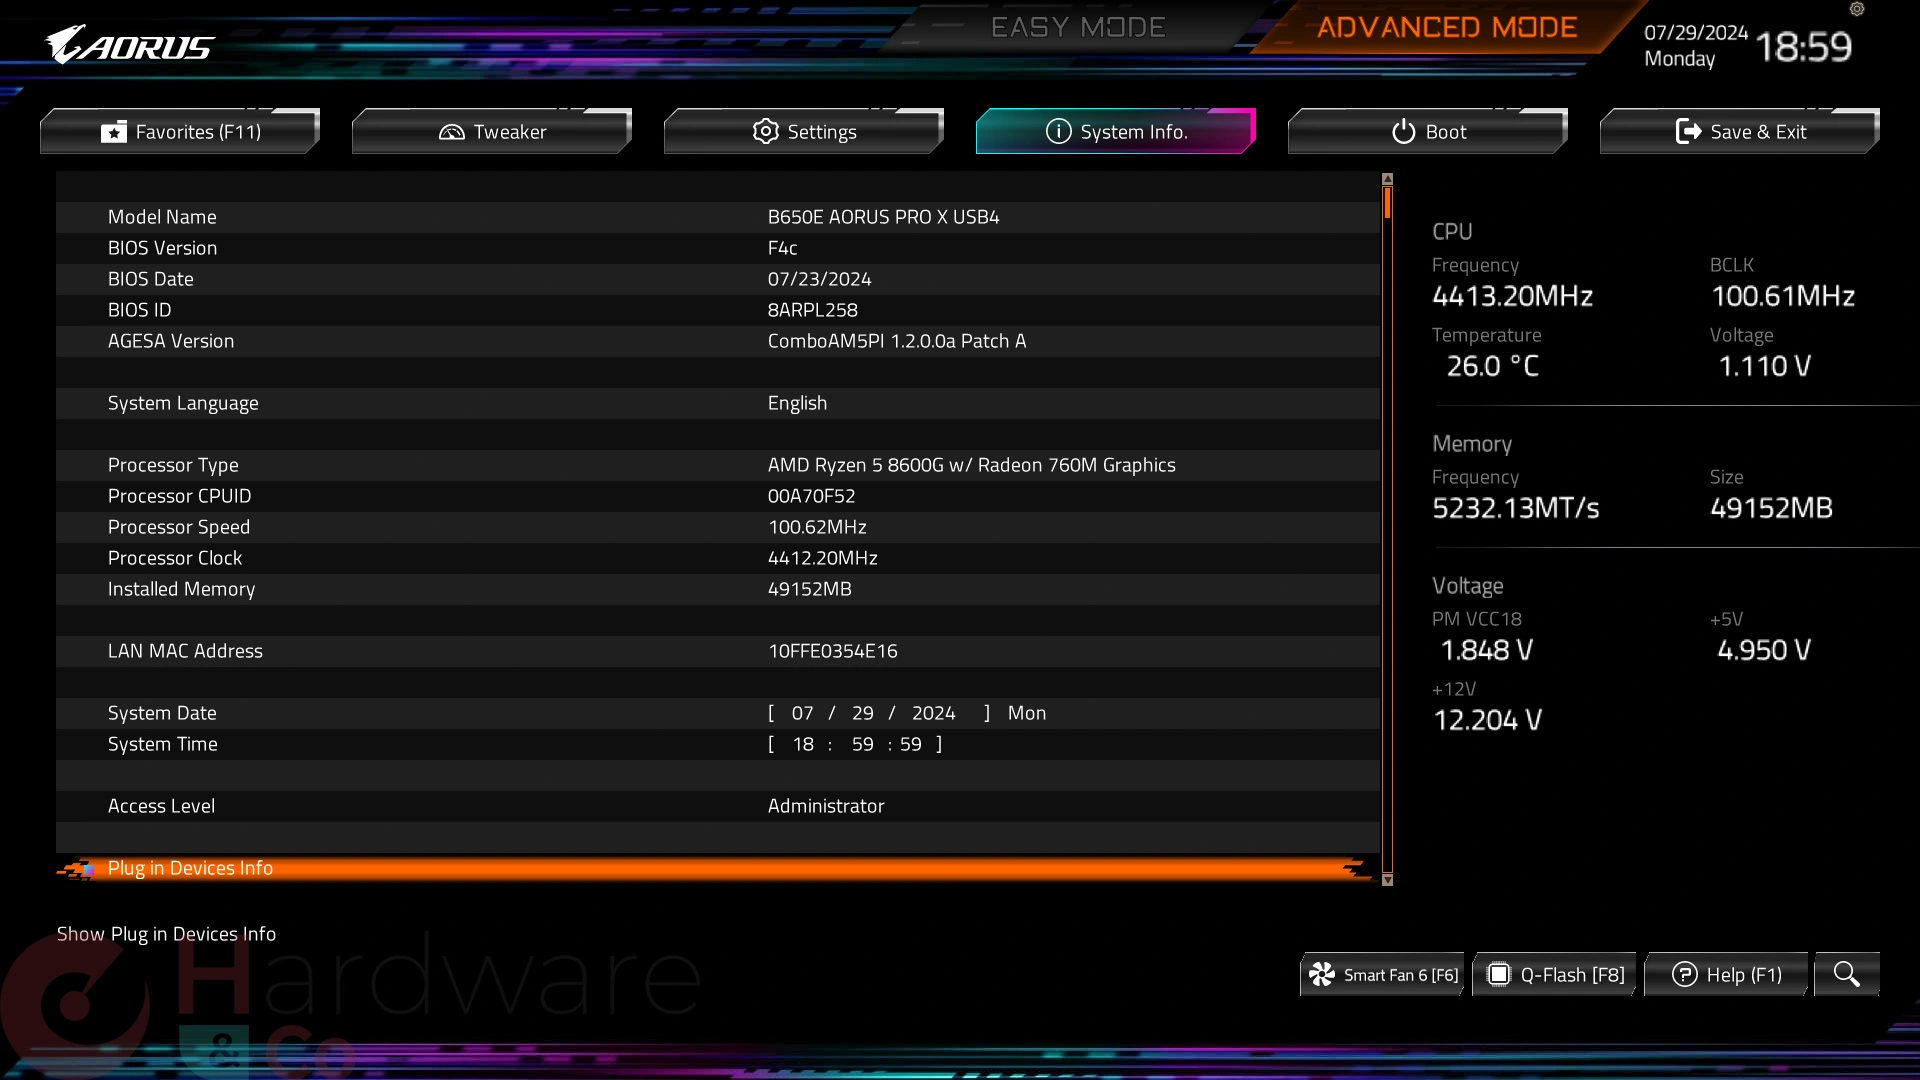Click the BCLK 100.61MHz reading
Image resolution: width=1920 pixels, height=1080 pixels.
pos(1783,296)
